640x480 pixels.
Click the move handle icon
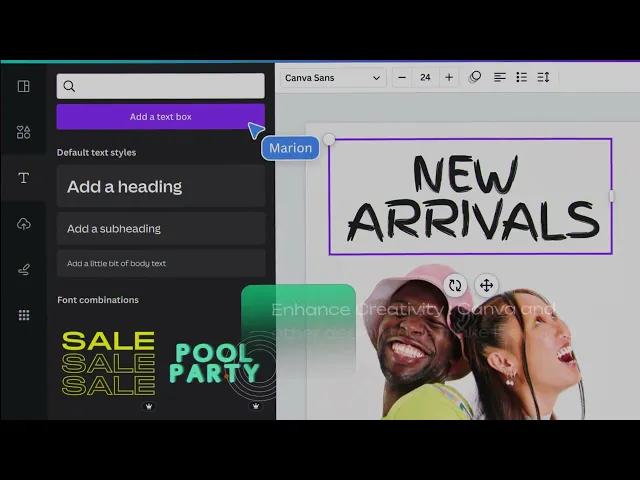pyautogui.click(x=487, y=285)
